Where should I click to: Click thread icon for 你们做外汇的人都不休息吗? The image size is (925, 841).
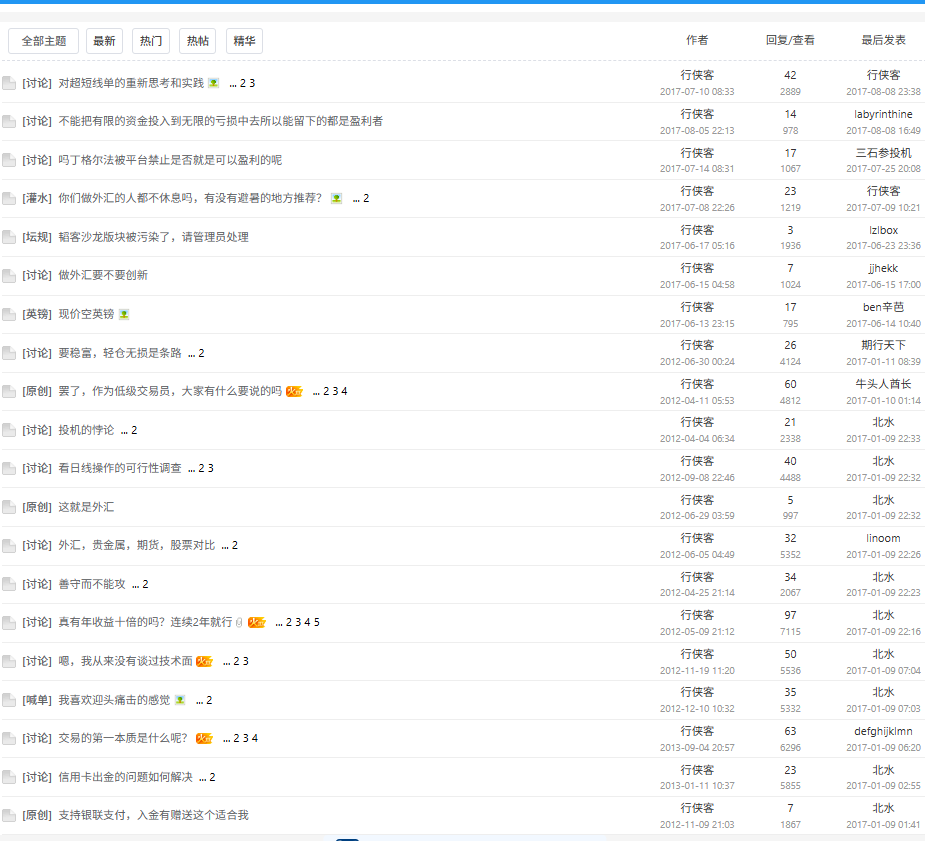pos(9,198)
